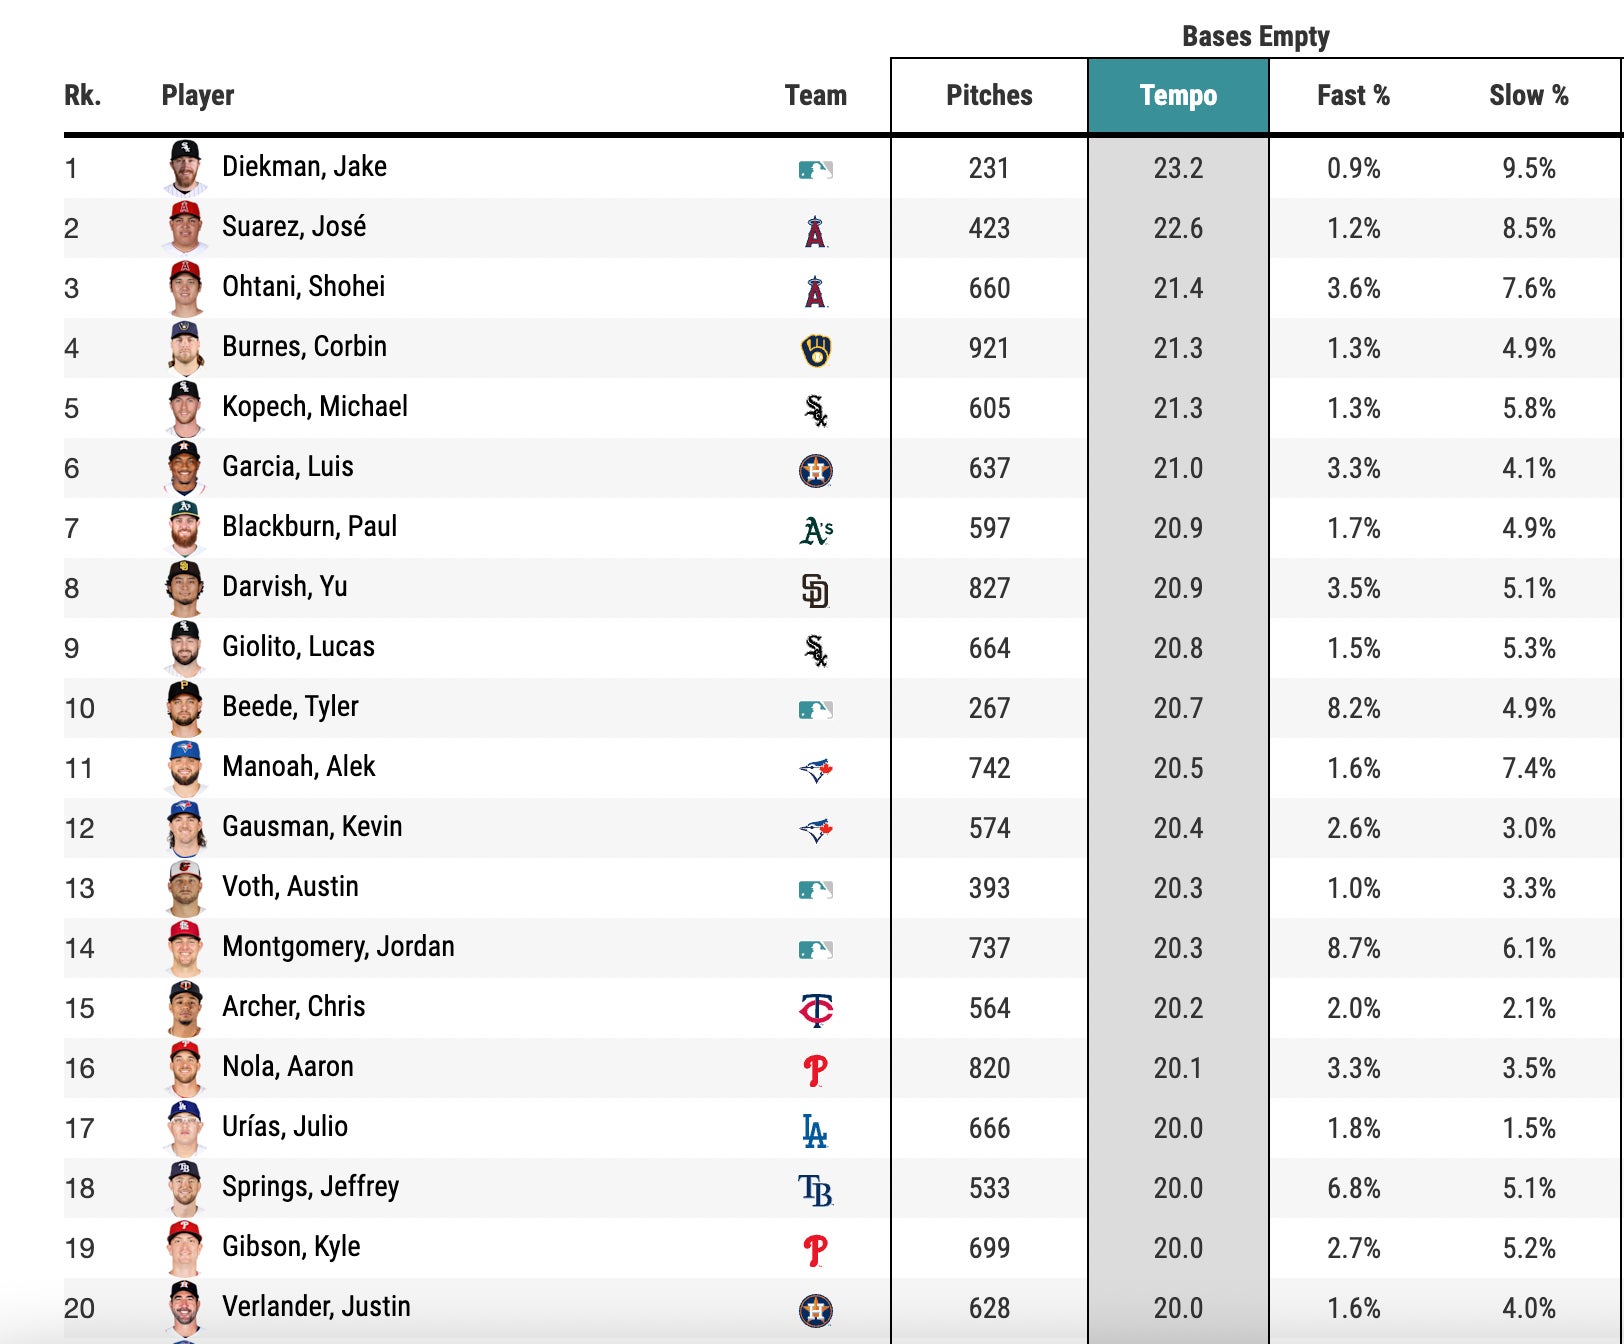Screen dimensions: 1624x1344
Task: Click the Dodgers logo next to Julio Urías
Action: click(815, 1131)
